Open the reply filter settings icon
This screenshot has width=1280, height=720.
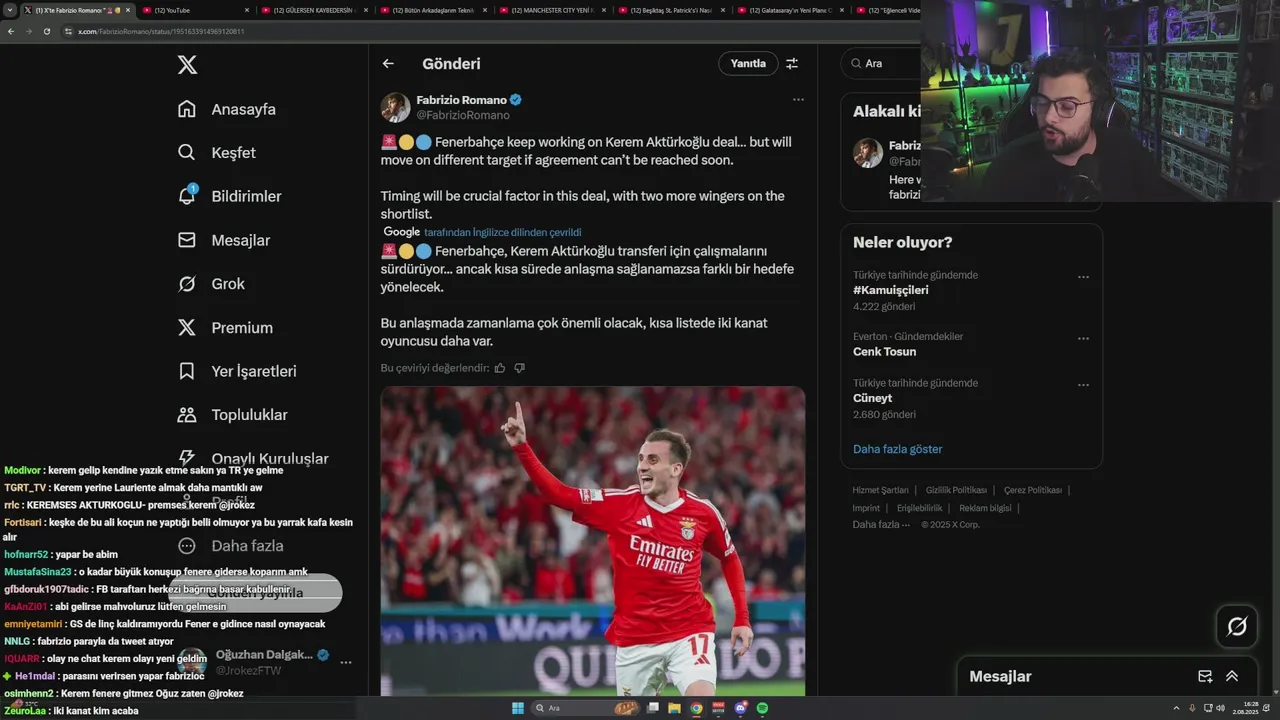792,63
